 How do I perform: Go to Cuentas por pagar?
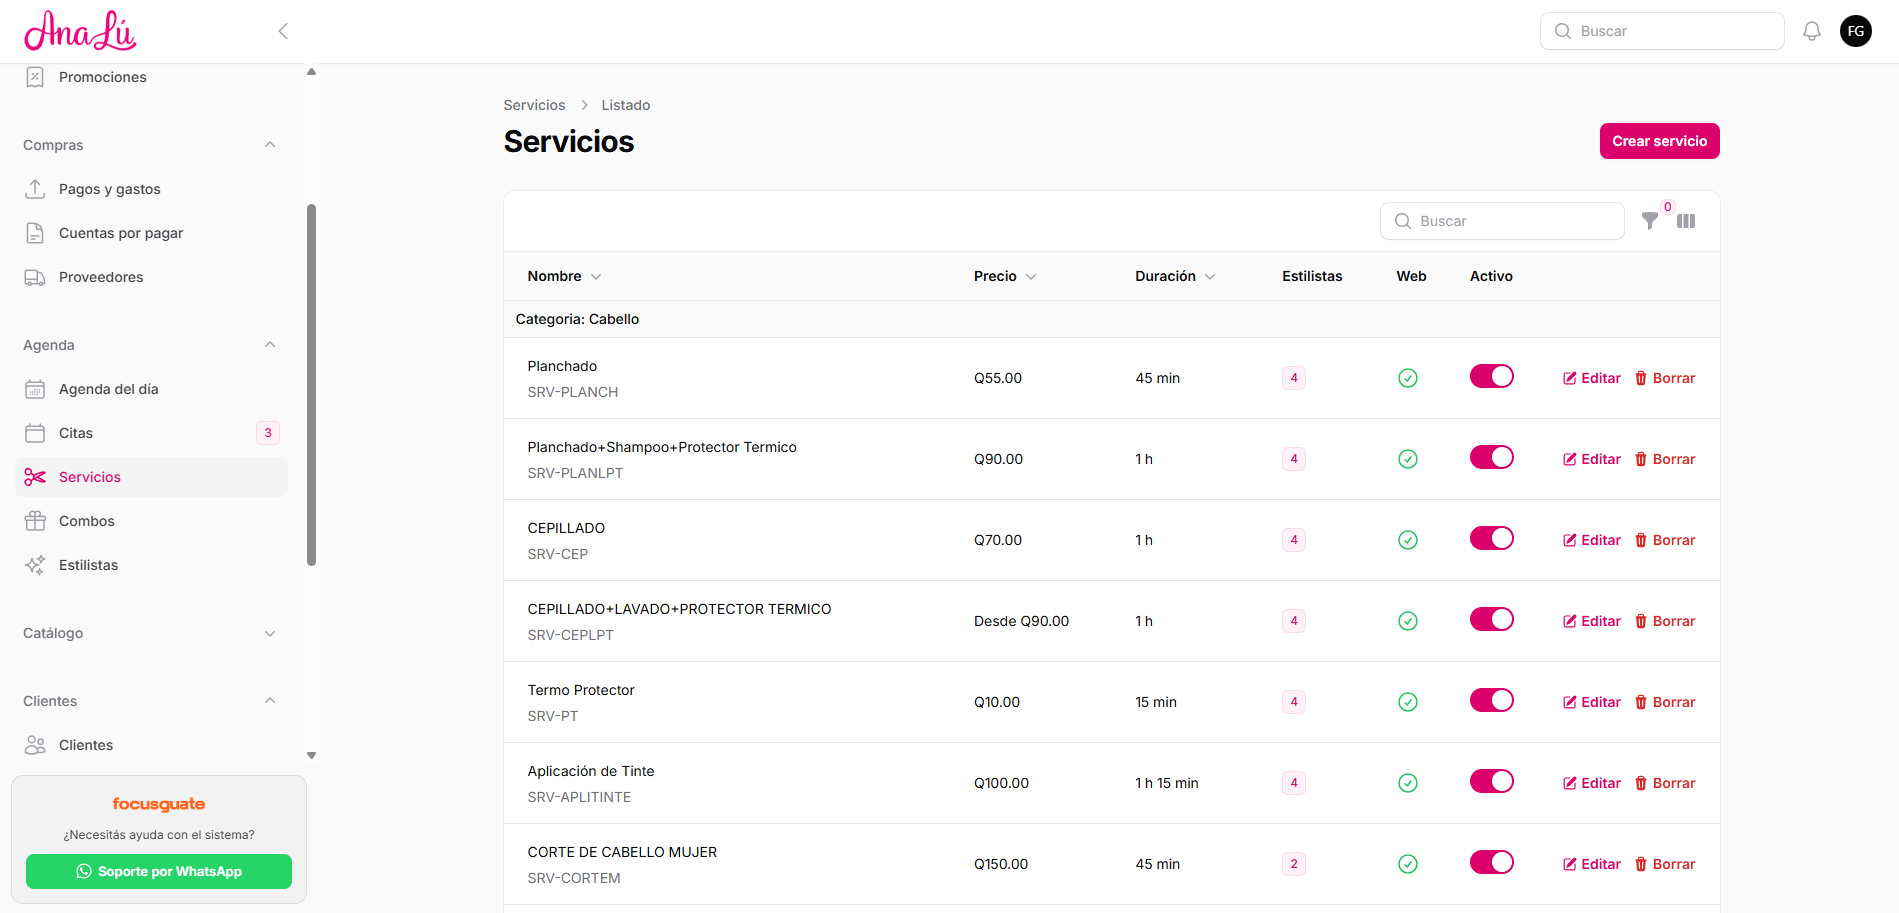click(152, 233)
